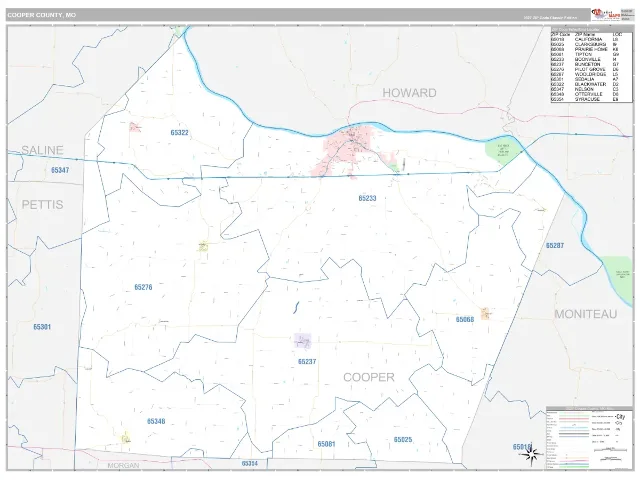Click the compass rose near the legend
This screenshot has width=640, height=480.
point(531,454)
